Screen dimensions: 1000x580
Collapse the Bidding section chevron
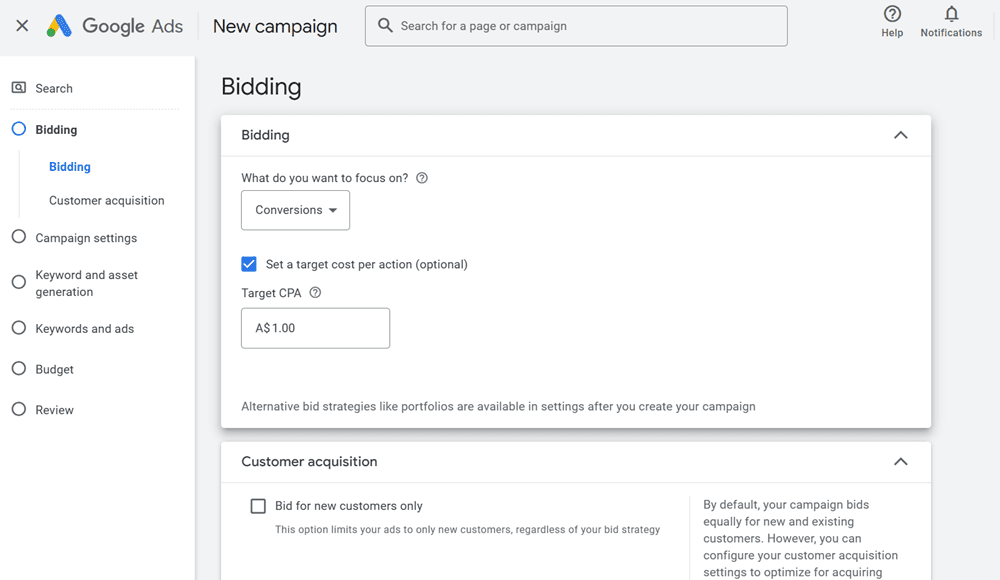coord(900,135)
